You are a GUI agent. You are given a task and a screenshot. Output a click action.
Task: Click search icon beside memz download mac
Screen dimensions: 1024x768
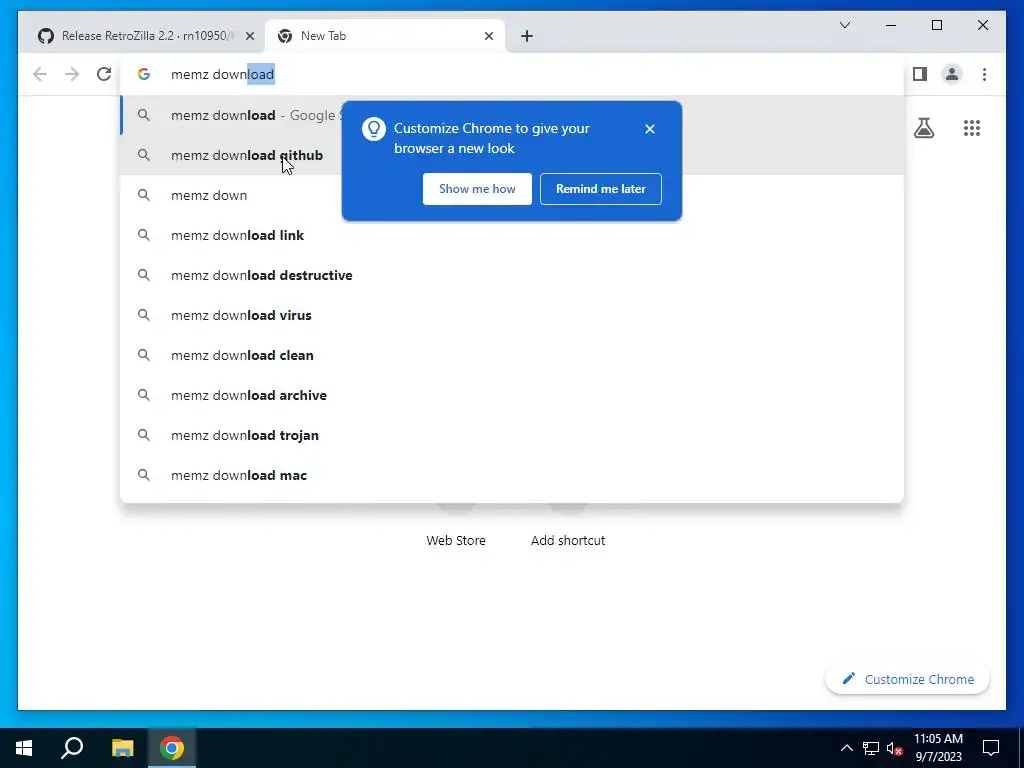point(144,475)
